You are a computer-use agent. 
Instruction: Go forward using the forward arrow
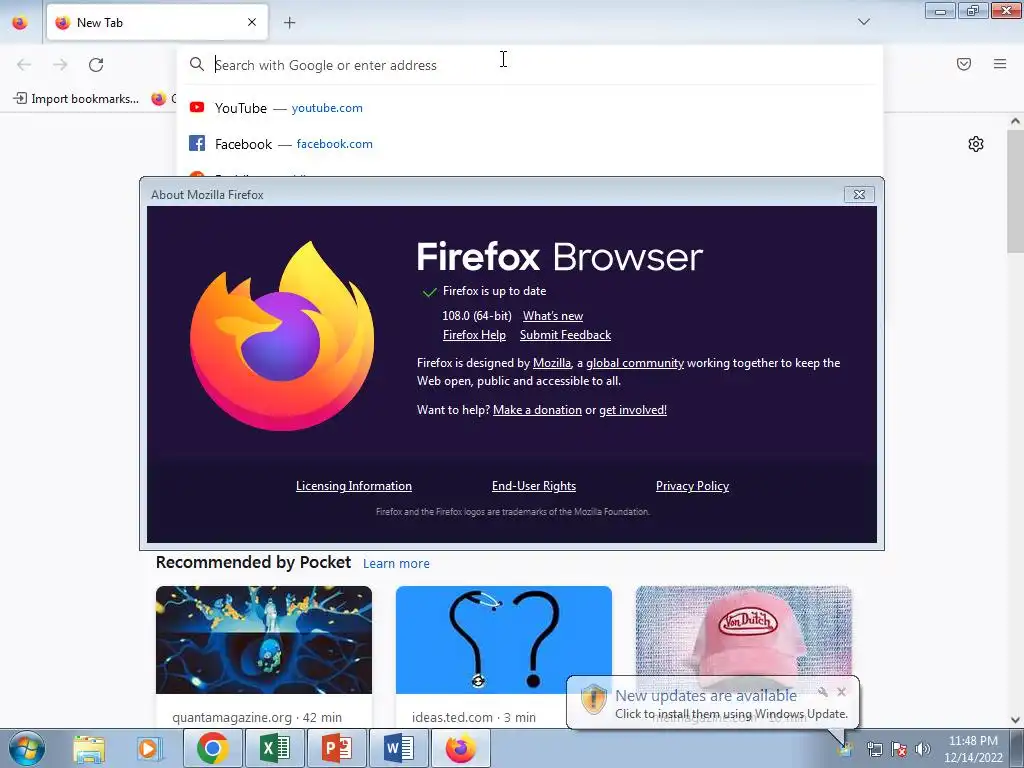[x=60, y=65]
